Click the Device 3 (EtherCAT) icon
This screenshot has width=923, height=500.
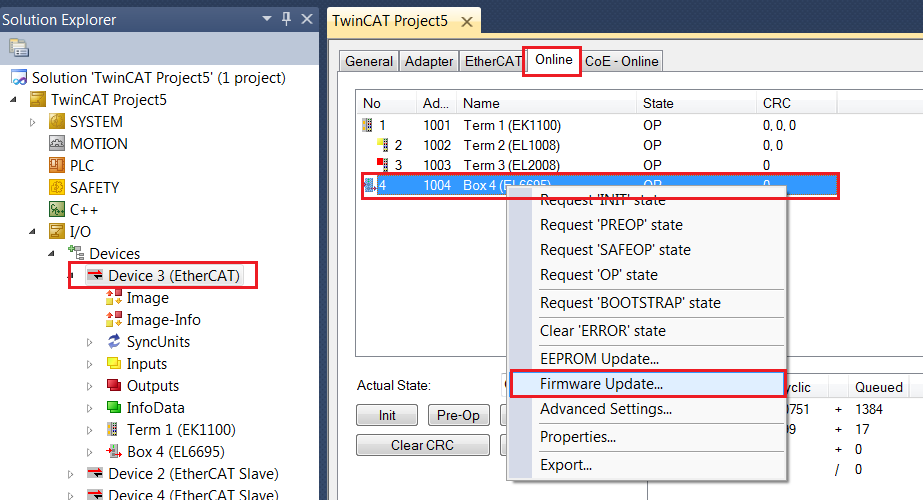point(95,276)
